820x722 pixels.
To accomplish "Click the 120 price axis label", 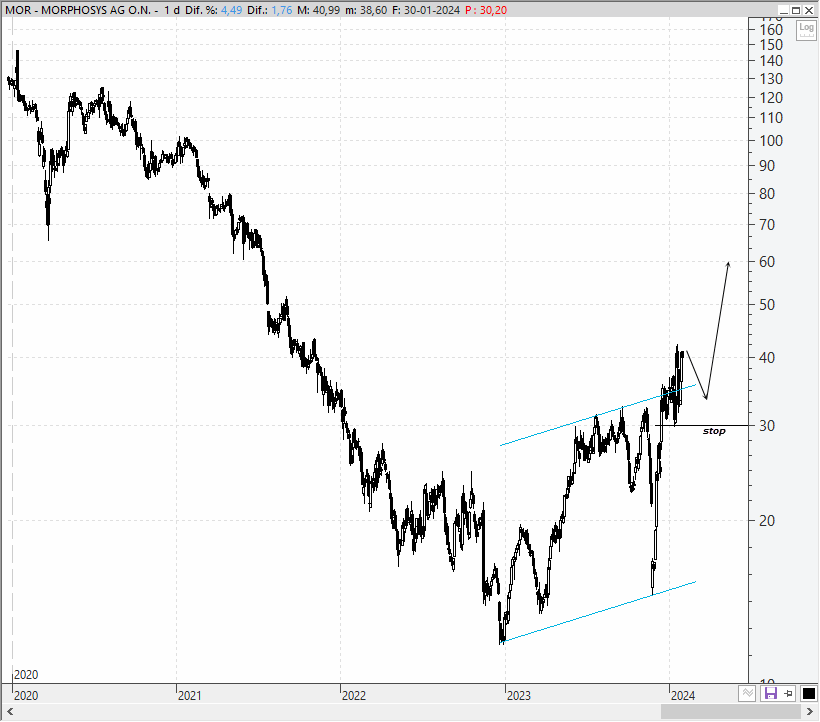I will 771,98.
